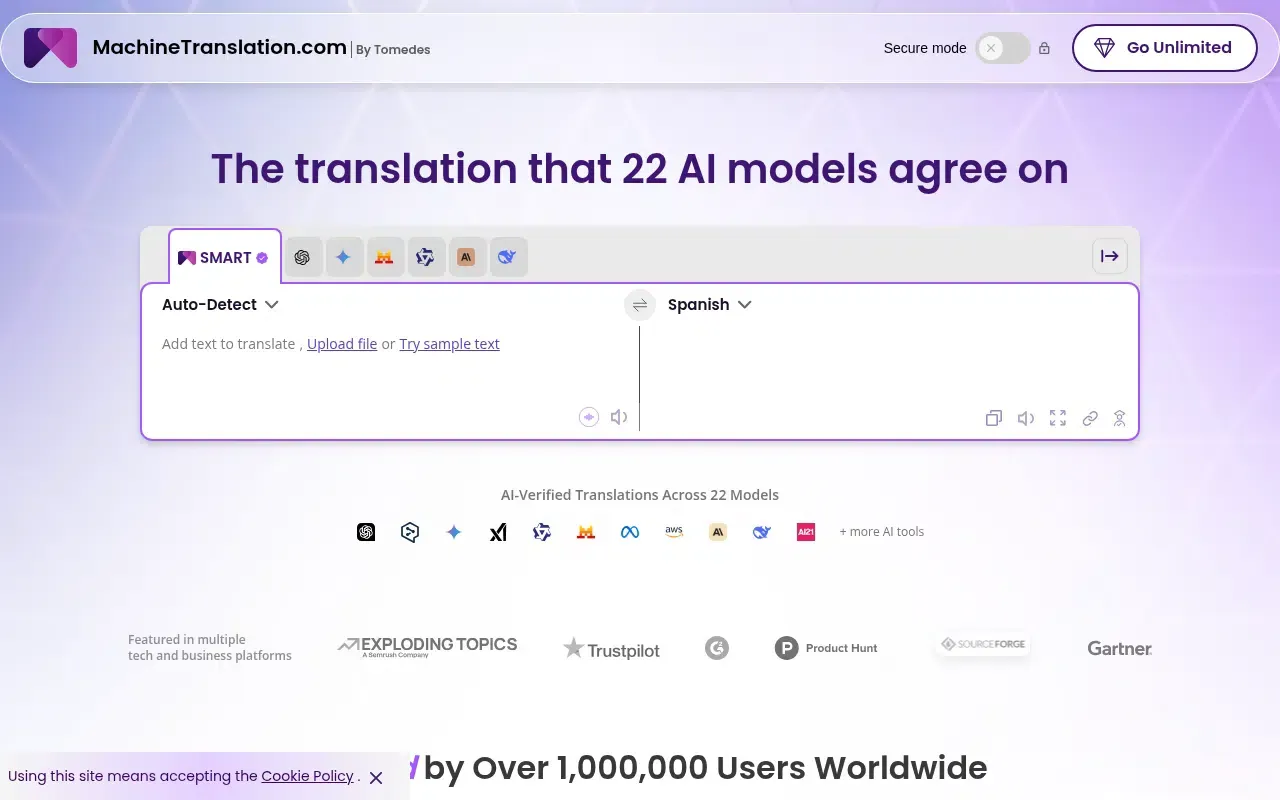Switch to the Anthropic Claude model tab

pos(466,257)
